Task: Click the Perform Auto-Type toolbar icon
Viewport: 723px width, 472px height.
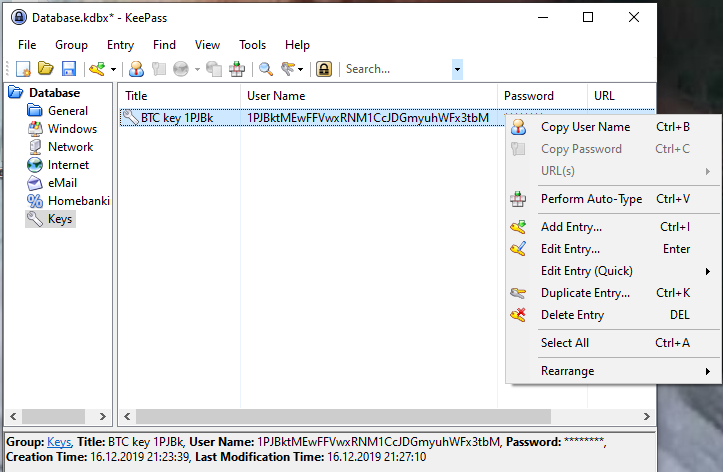Action: point(237,69)
